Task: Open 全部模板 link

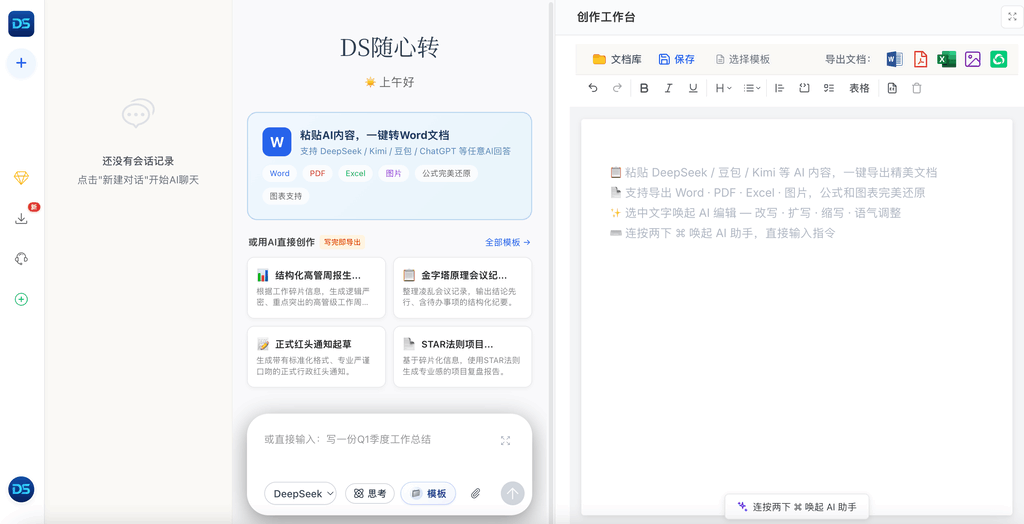Action: [x=507, y=242]
